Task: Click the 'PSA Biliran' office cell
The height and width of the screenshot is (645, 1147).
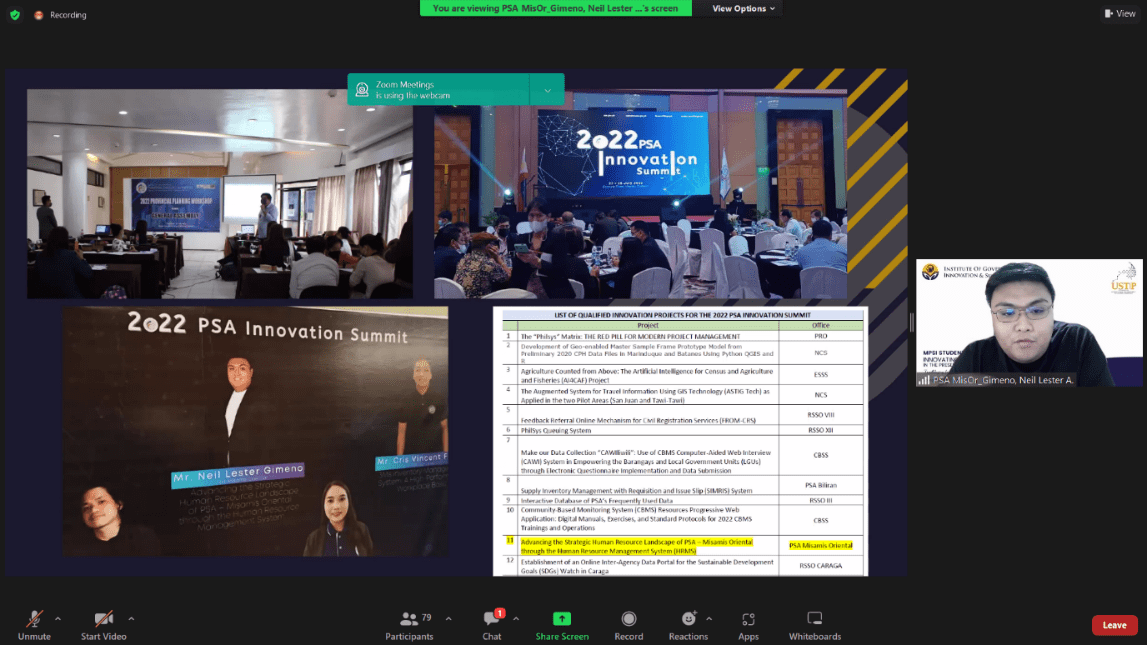Action: (821, 486)
